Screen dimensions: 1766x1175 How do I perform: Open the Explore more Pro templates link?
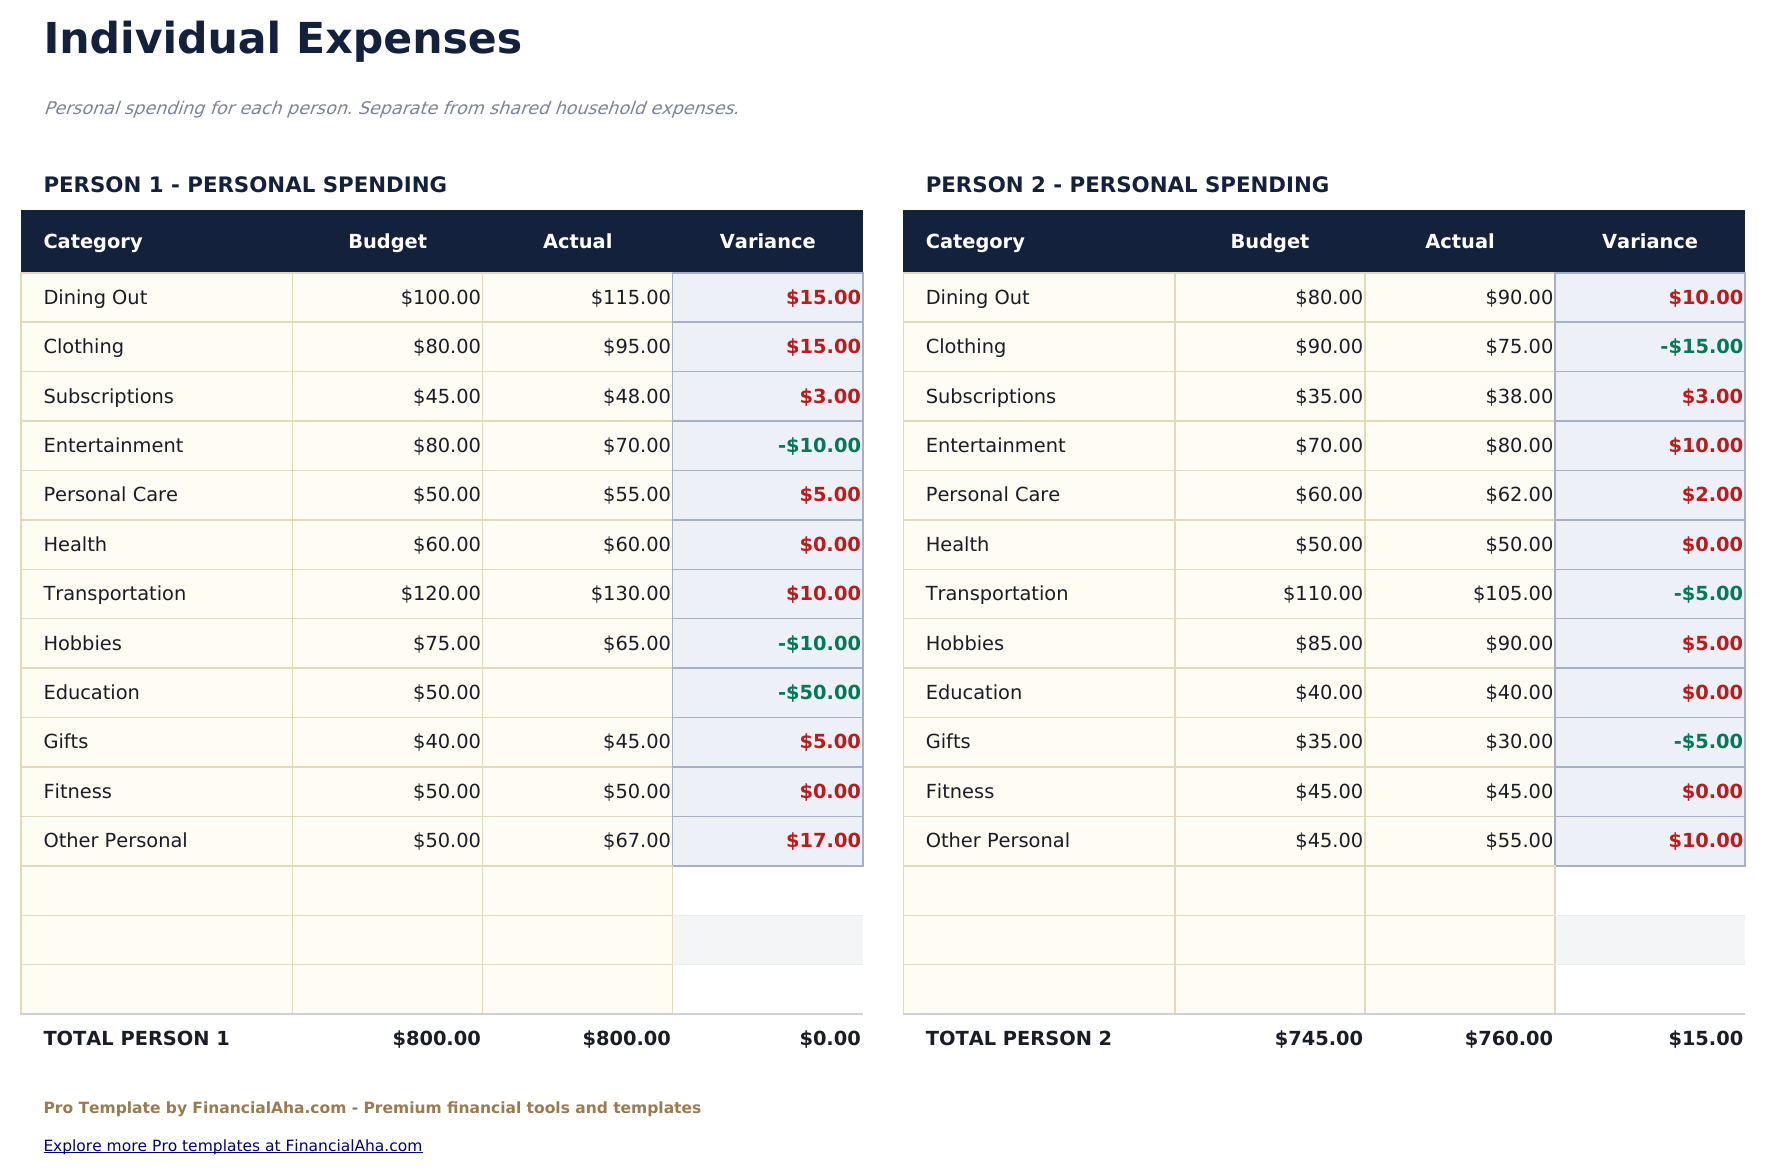pos(232,1145)
